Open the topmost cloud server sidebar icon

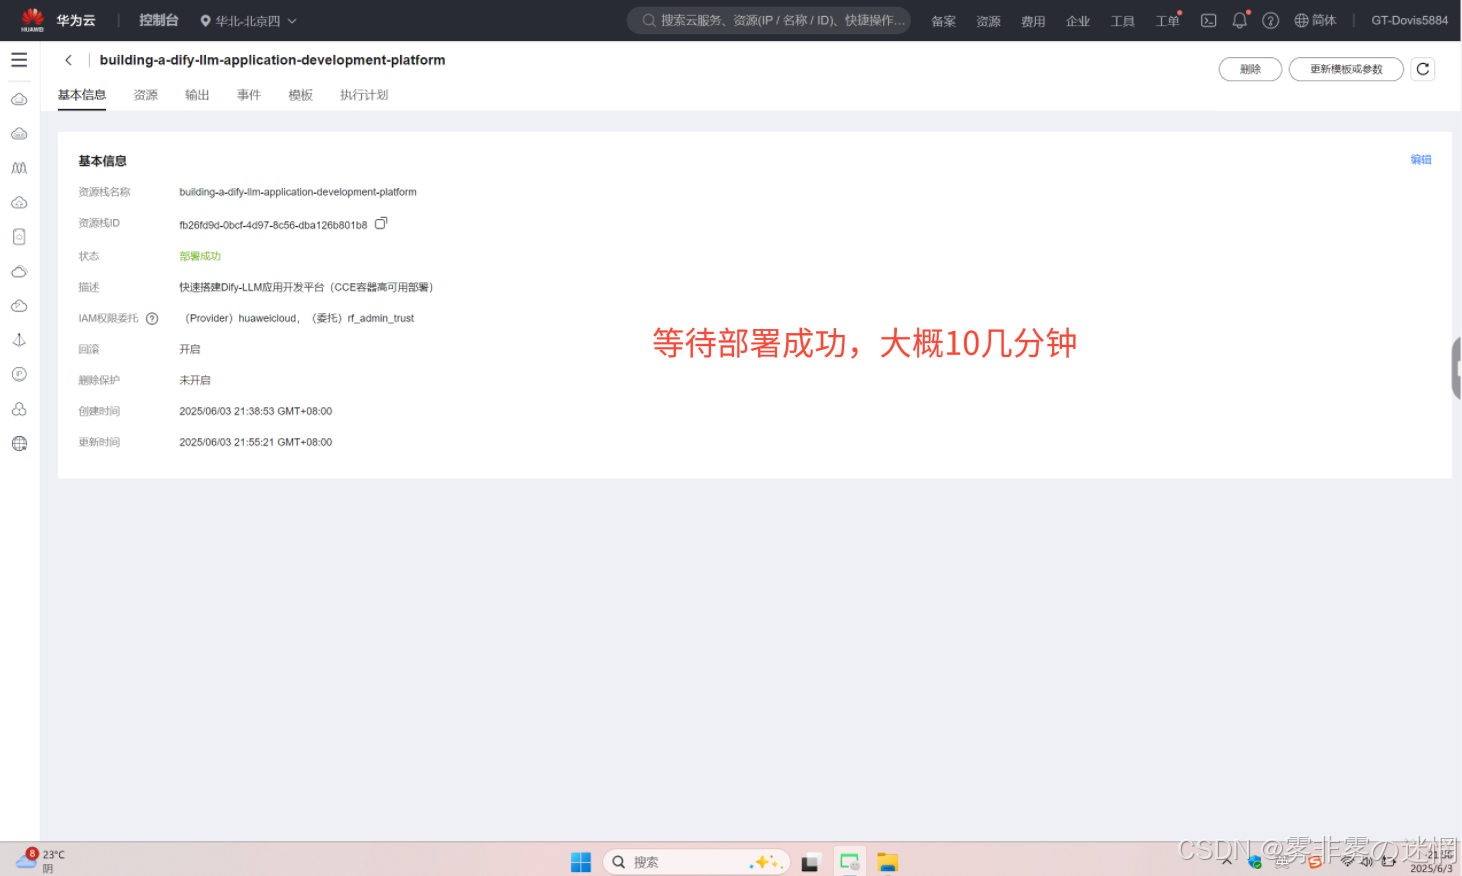point(19,99)
